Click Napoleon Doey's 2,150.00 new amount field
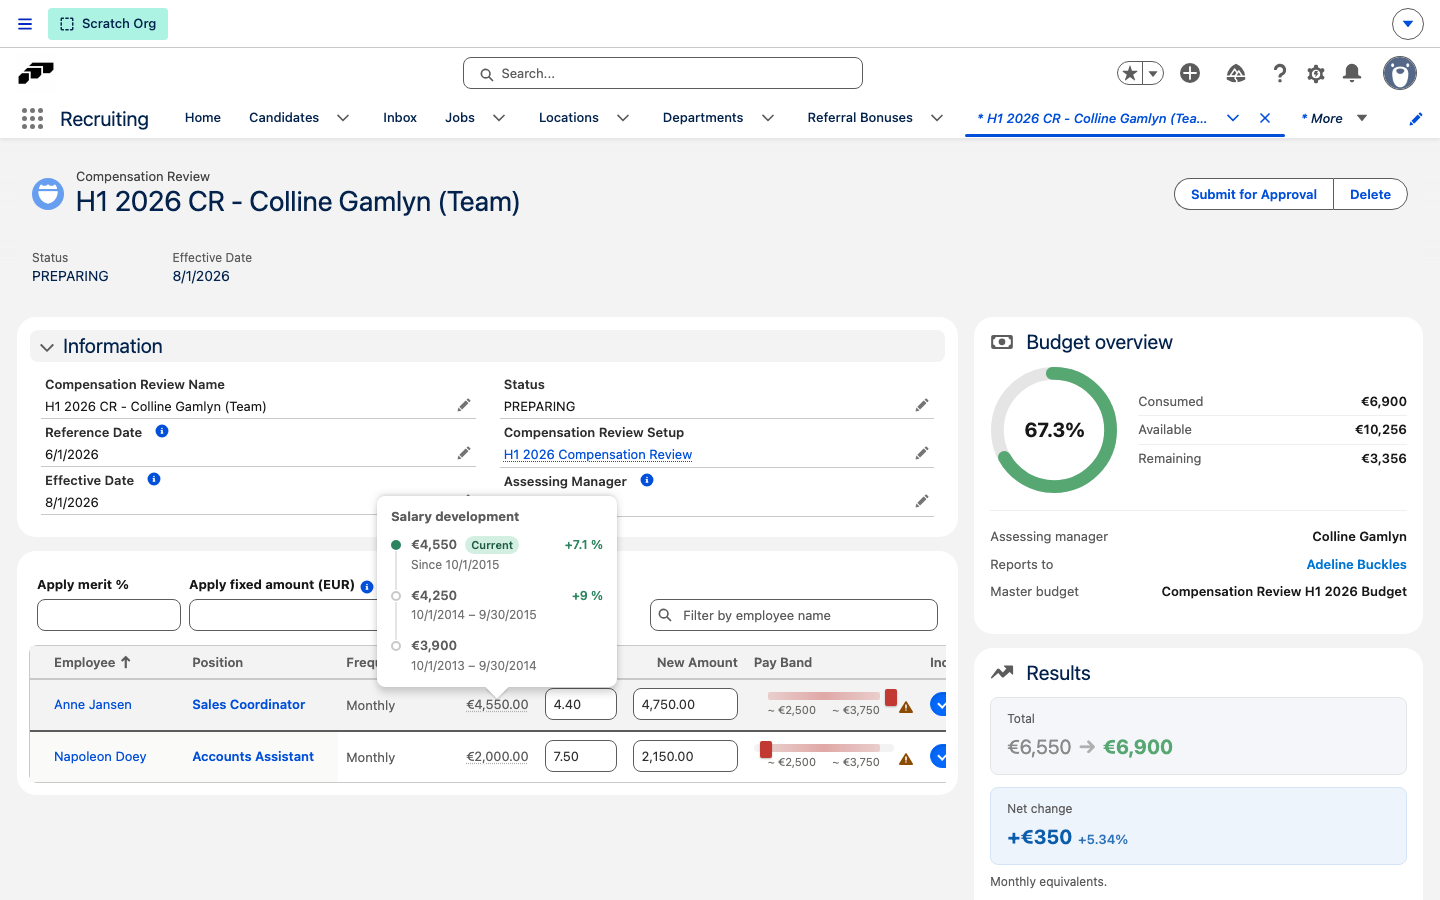 pyautogui.click(x=685, y=756)
